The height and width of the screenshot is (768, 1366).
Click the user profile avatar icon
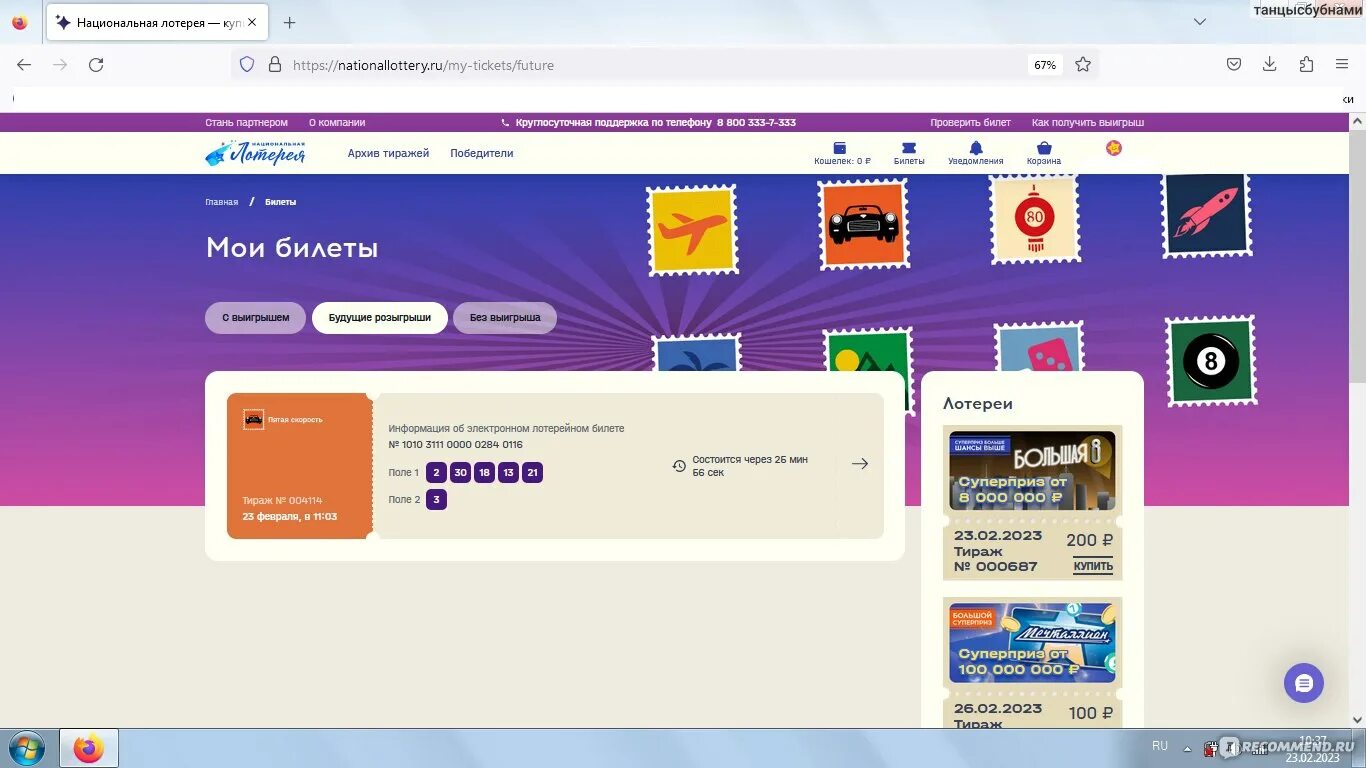pos(1114,148)
